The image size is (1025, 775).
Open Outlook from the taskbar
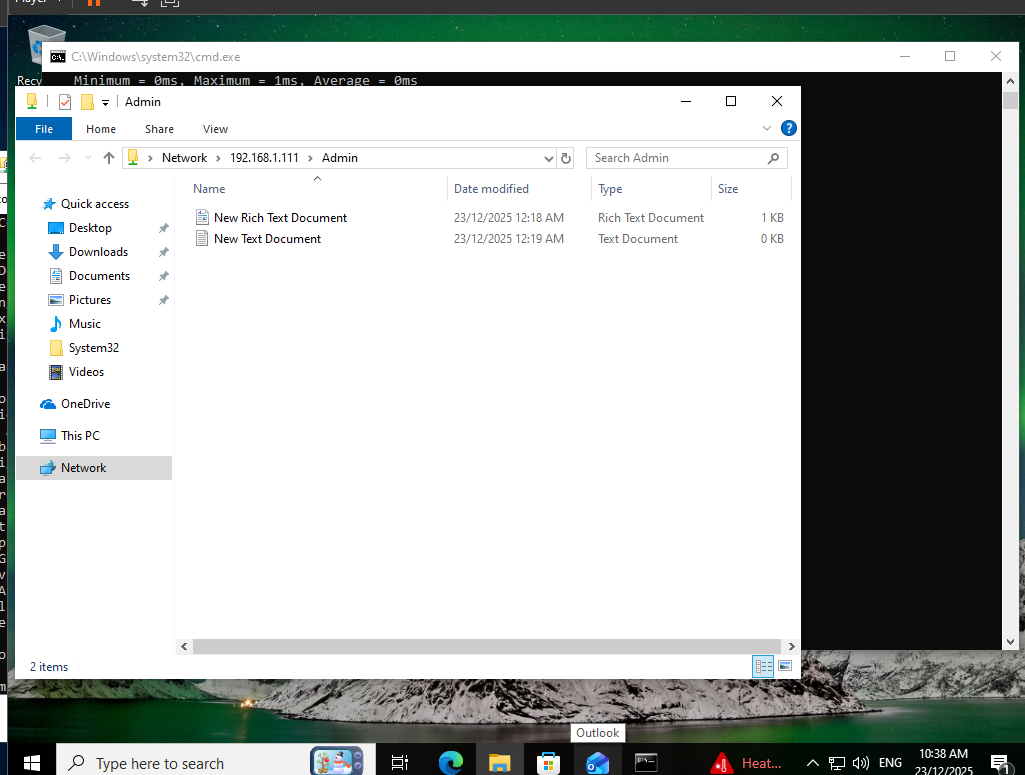pyautogui.click(x=597, y=762)
